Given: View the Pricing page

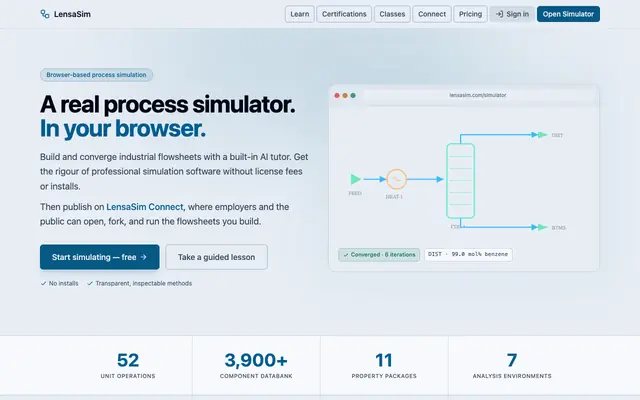Looking at the screenshot, I should (x=470, y=14).
